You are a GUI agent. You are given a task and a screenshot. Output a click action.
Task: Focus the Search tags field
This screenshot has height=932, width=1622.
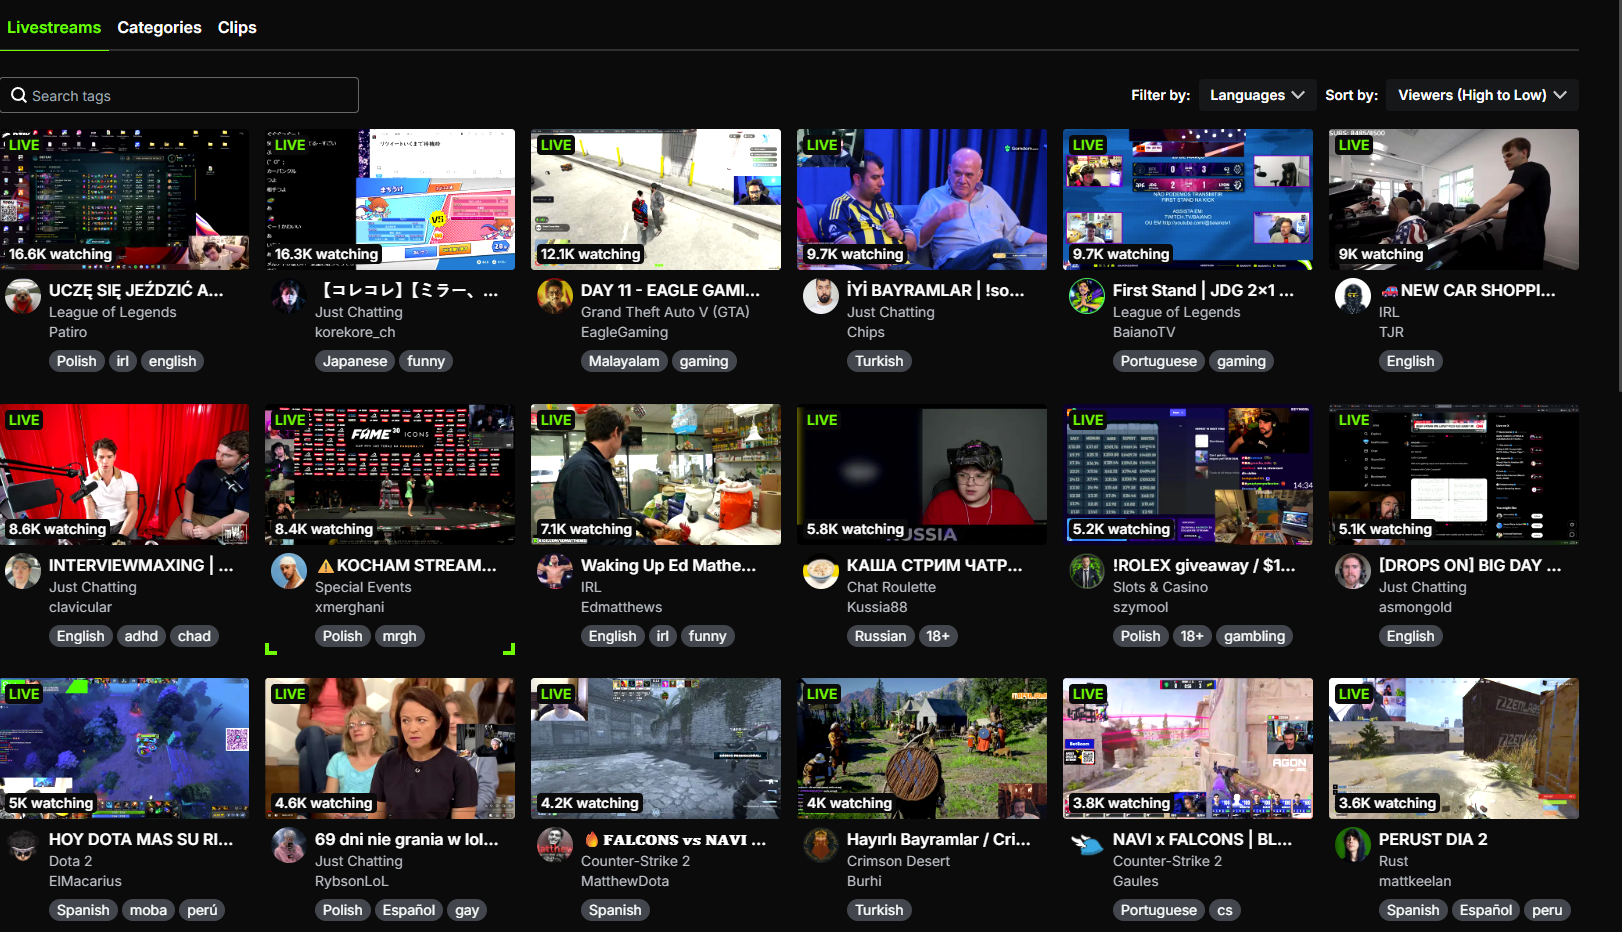pyautogui.click(x=179, y=95)
